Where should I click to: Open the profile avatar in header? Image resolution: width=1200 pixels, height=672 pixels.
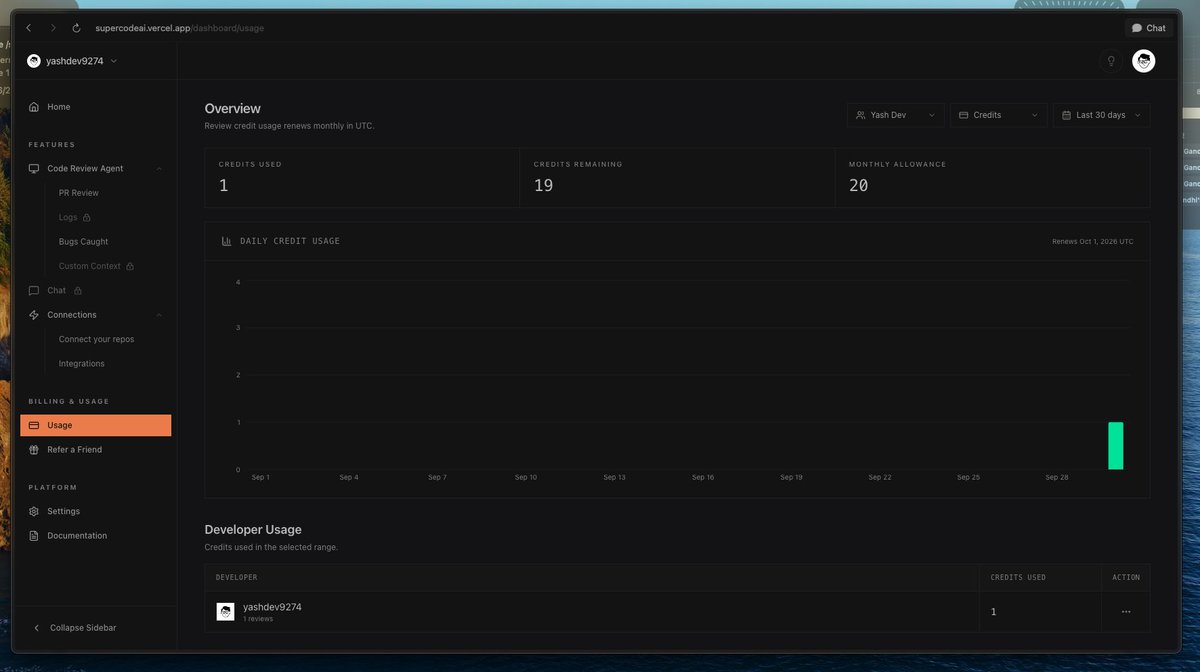1143,61
